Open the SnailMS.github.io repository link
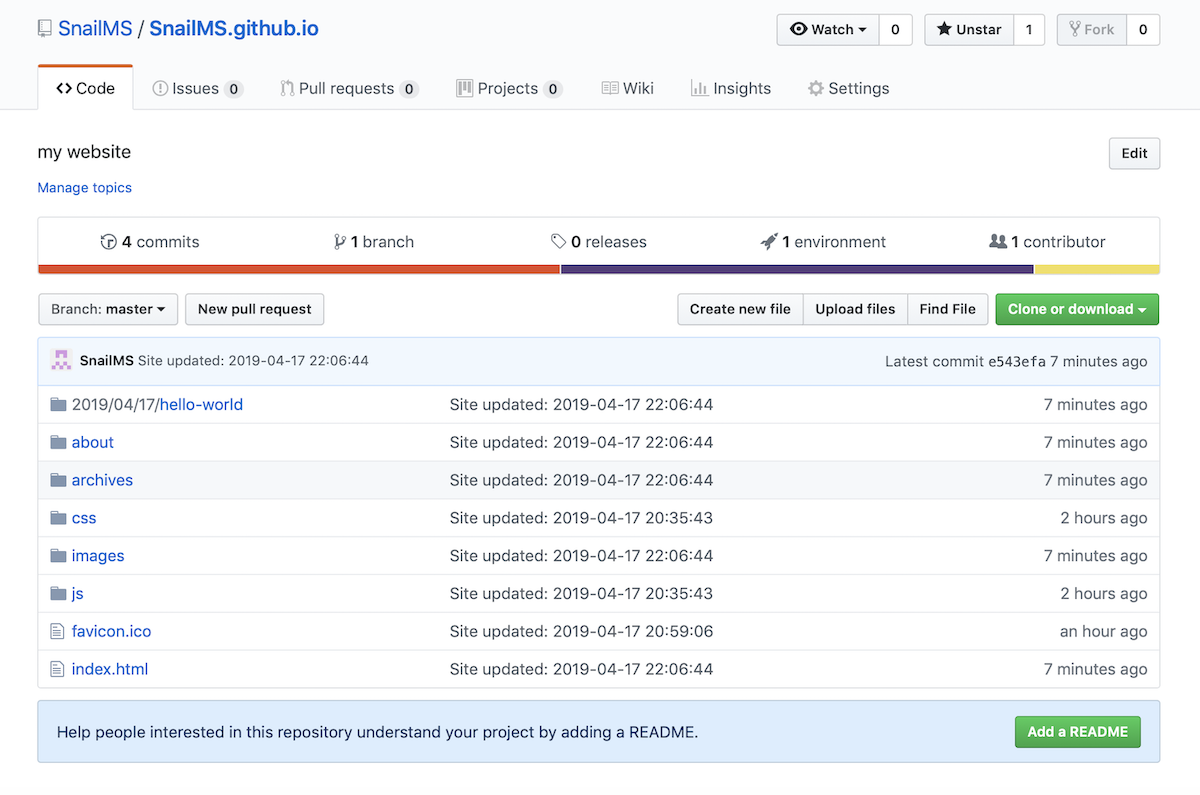Screen dimensions: 1200x795 click(x=234, y=29)
